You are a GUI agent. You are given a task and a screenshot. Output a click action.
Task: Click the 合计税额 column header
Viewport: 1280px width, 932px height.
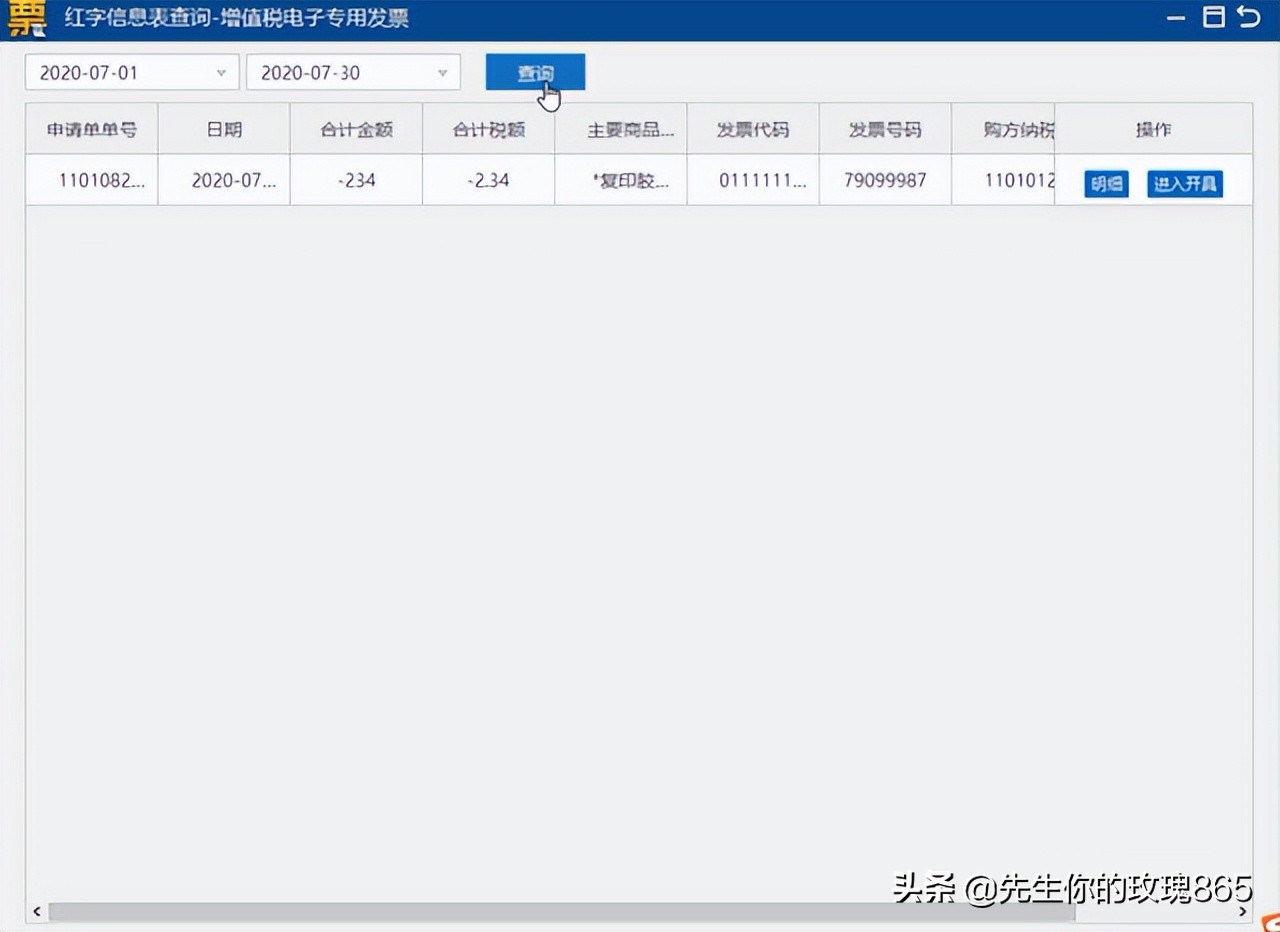click(488, 128)
